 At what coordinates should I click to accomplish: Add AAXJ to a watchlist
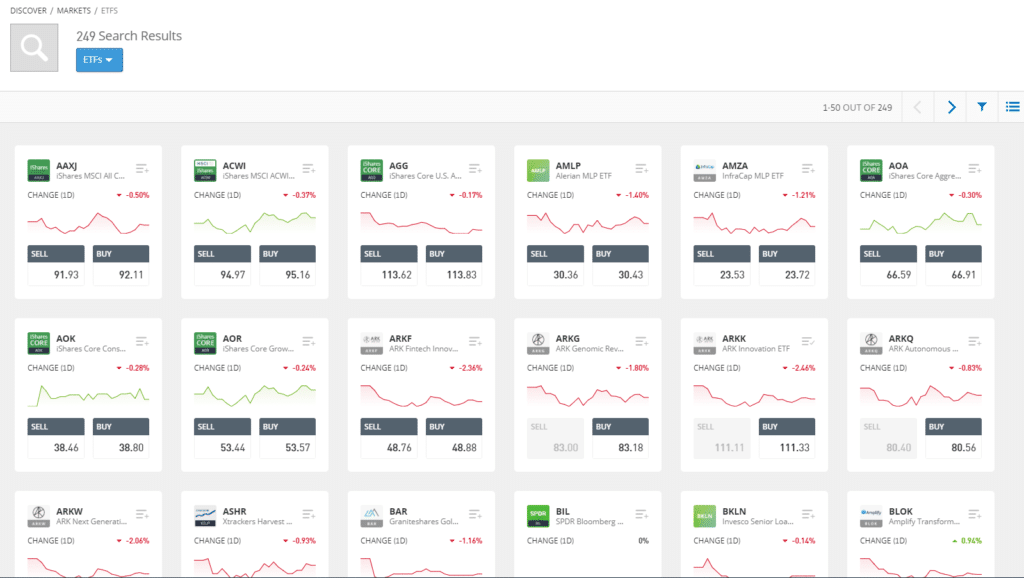point(142,170)
